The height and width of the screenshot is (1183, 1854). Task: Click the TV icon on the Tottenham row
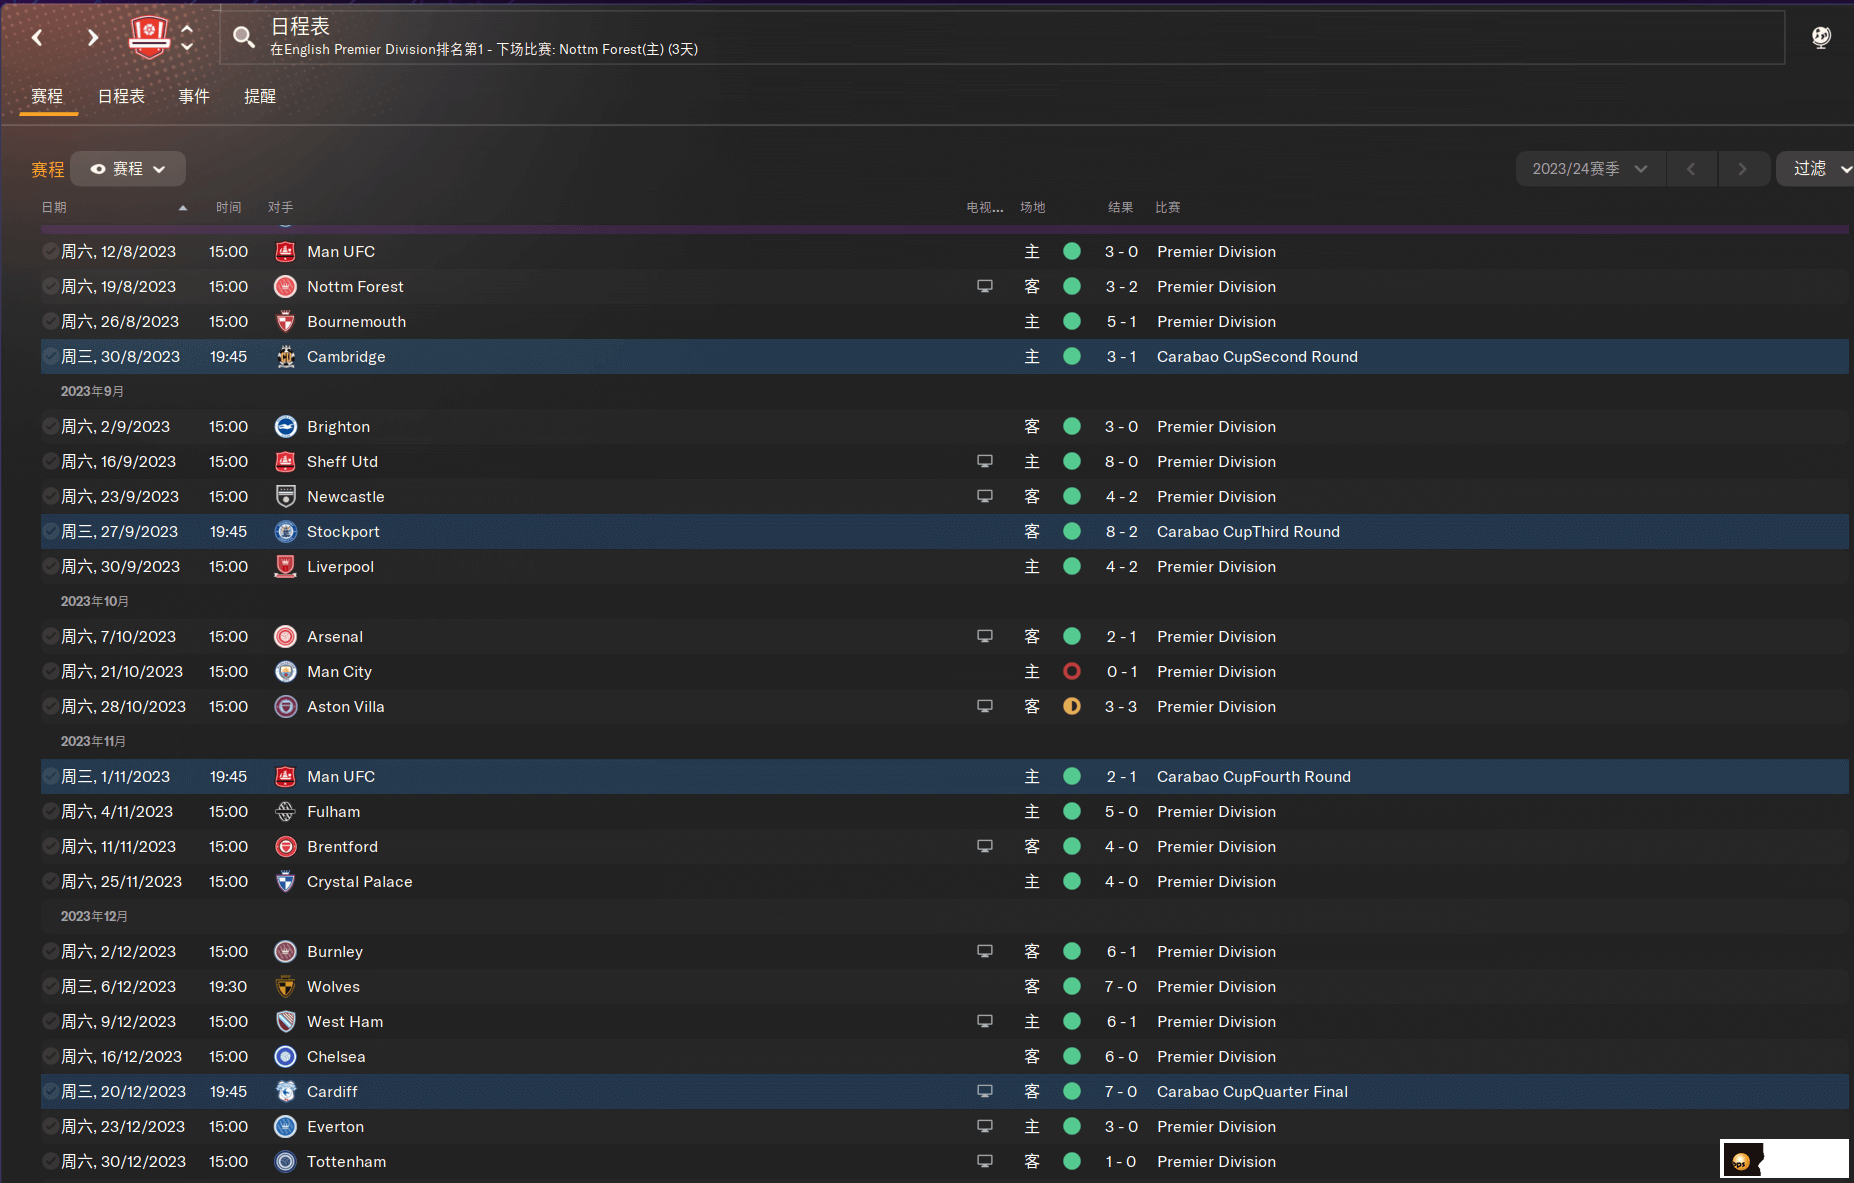[x=985, y=1162]
